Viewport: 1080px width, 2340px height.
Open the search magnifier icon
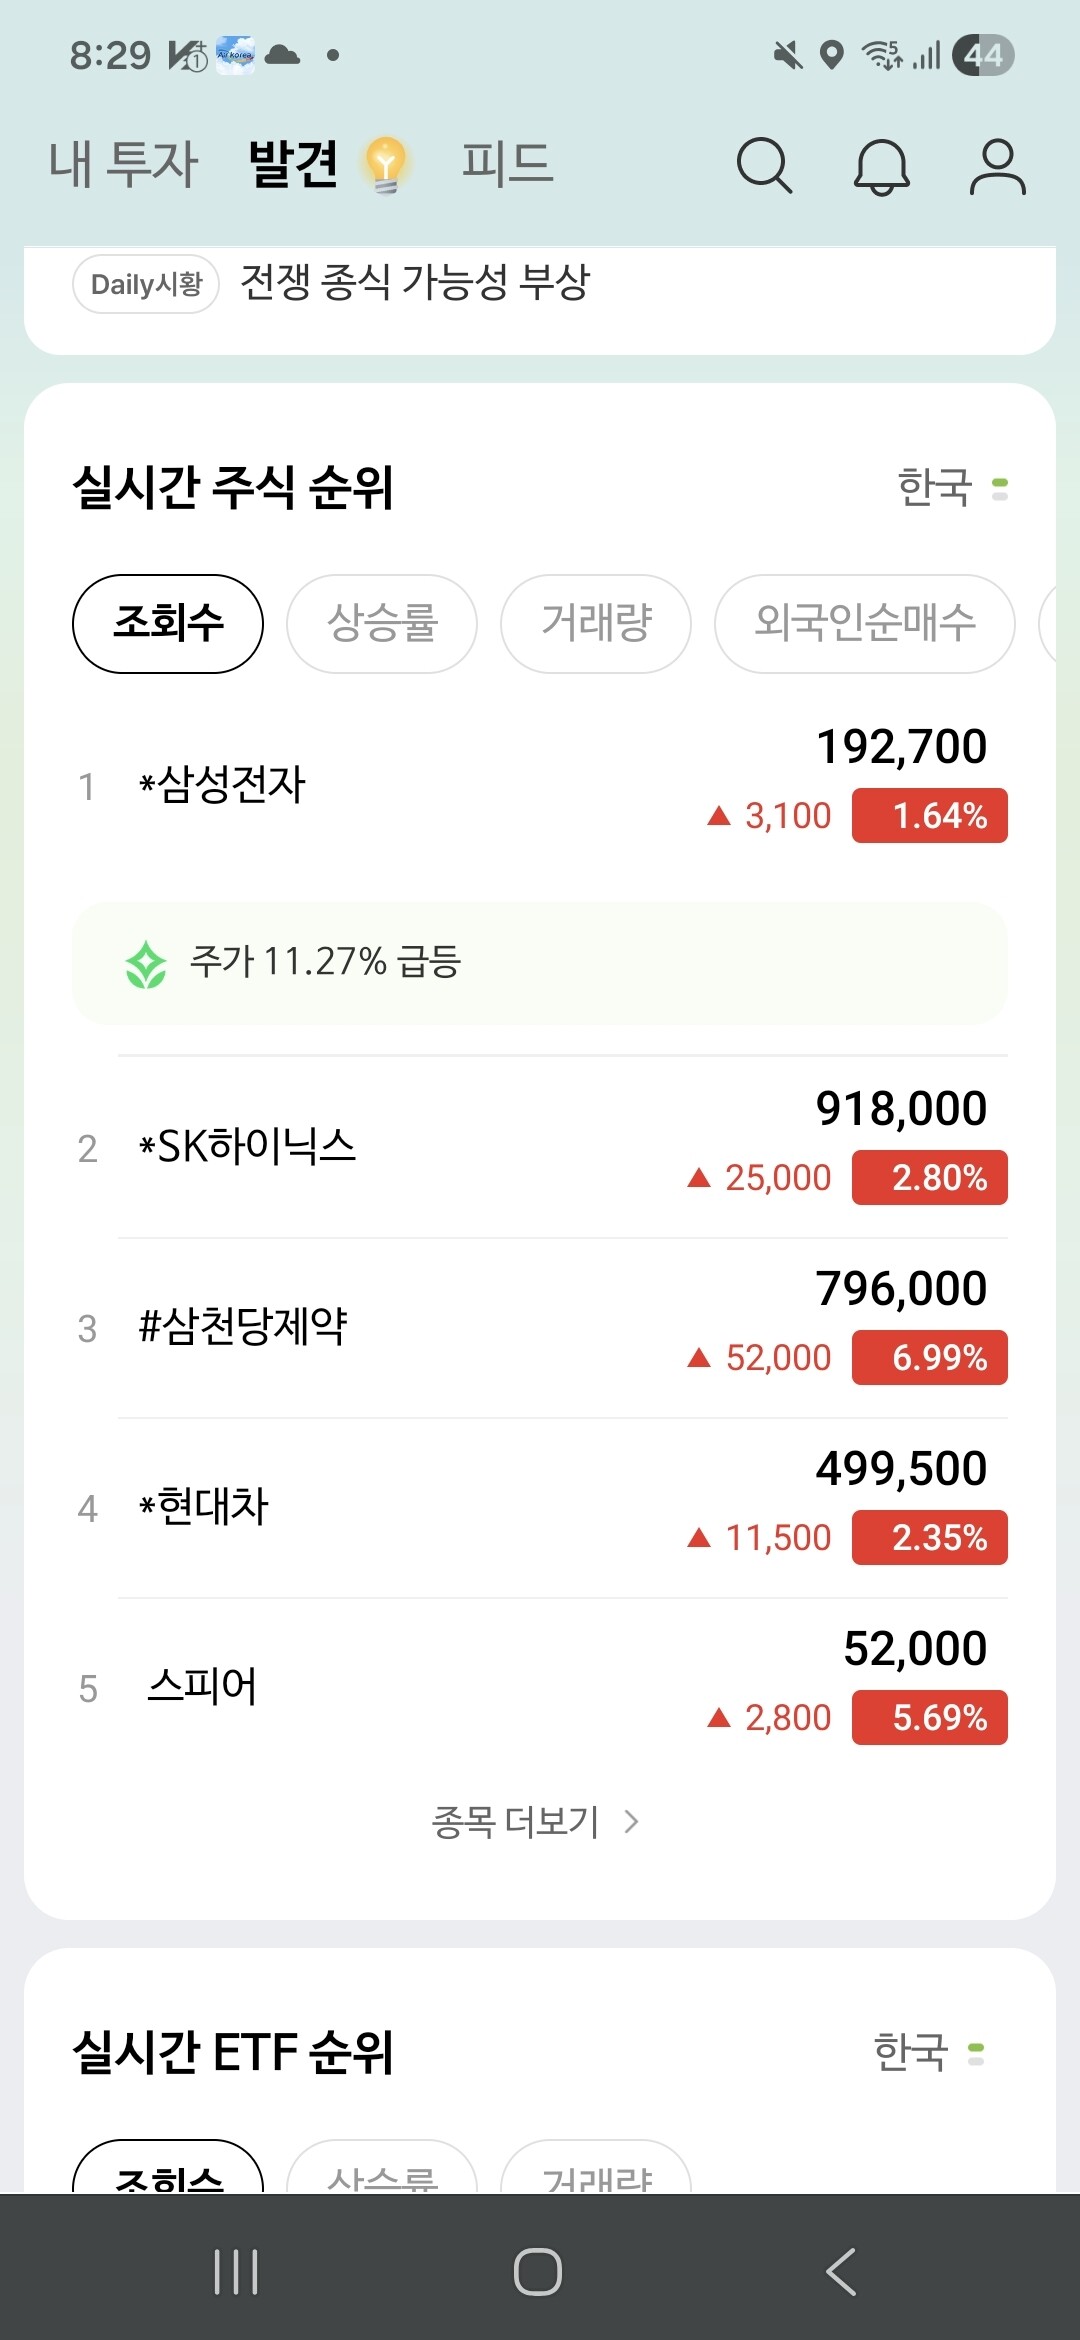(764, 165)
